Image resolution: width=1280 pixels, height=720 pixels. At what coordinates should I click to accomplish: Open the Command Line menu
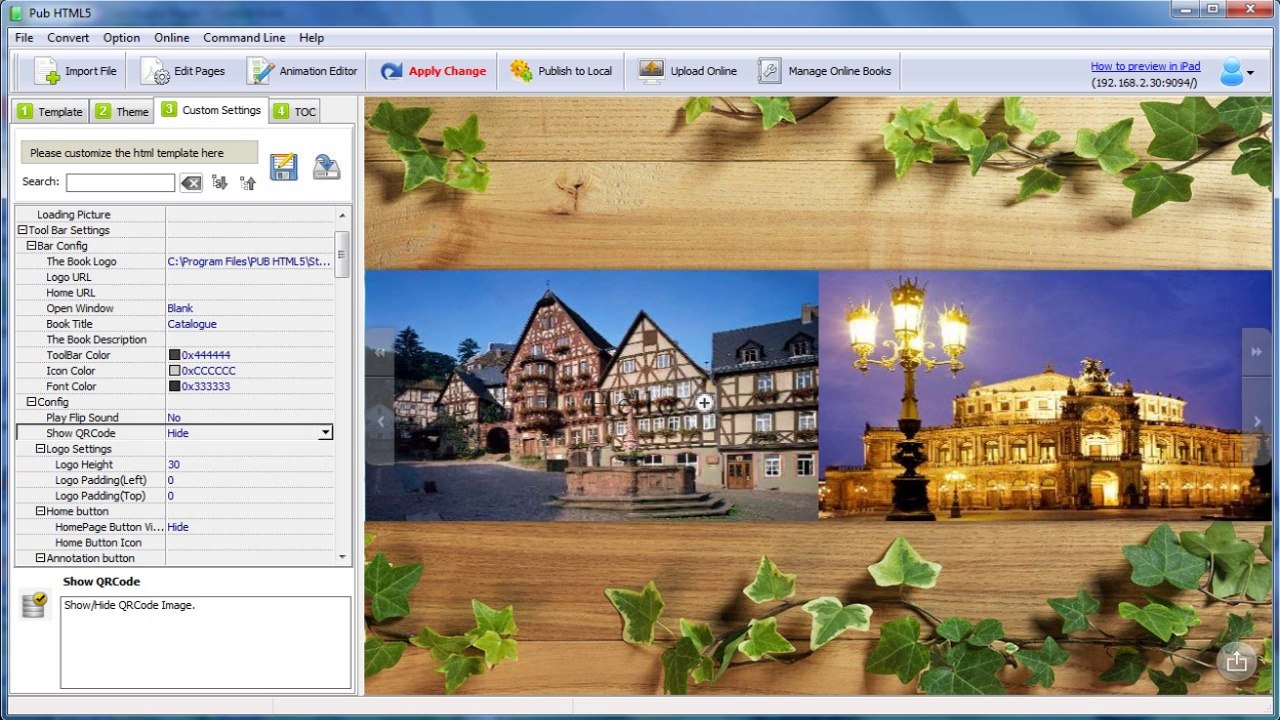(244, 38)
